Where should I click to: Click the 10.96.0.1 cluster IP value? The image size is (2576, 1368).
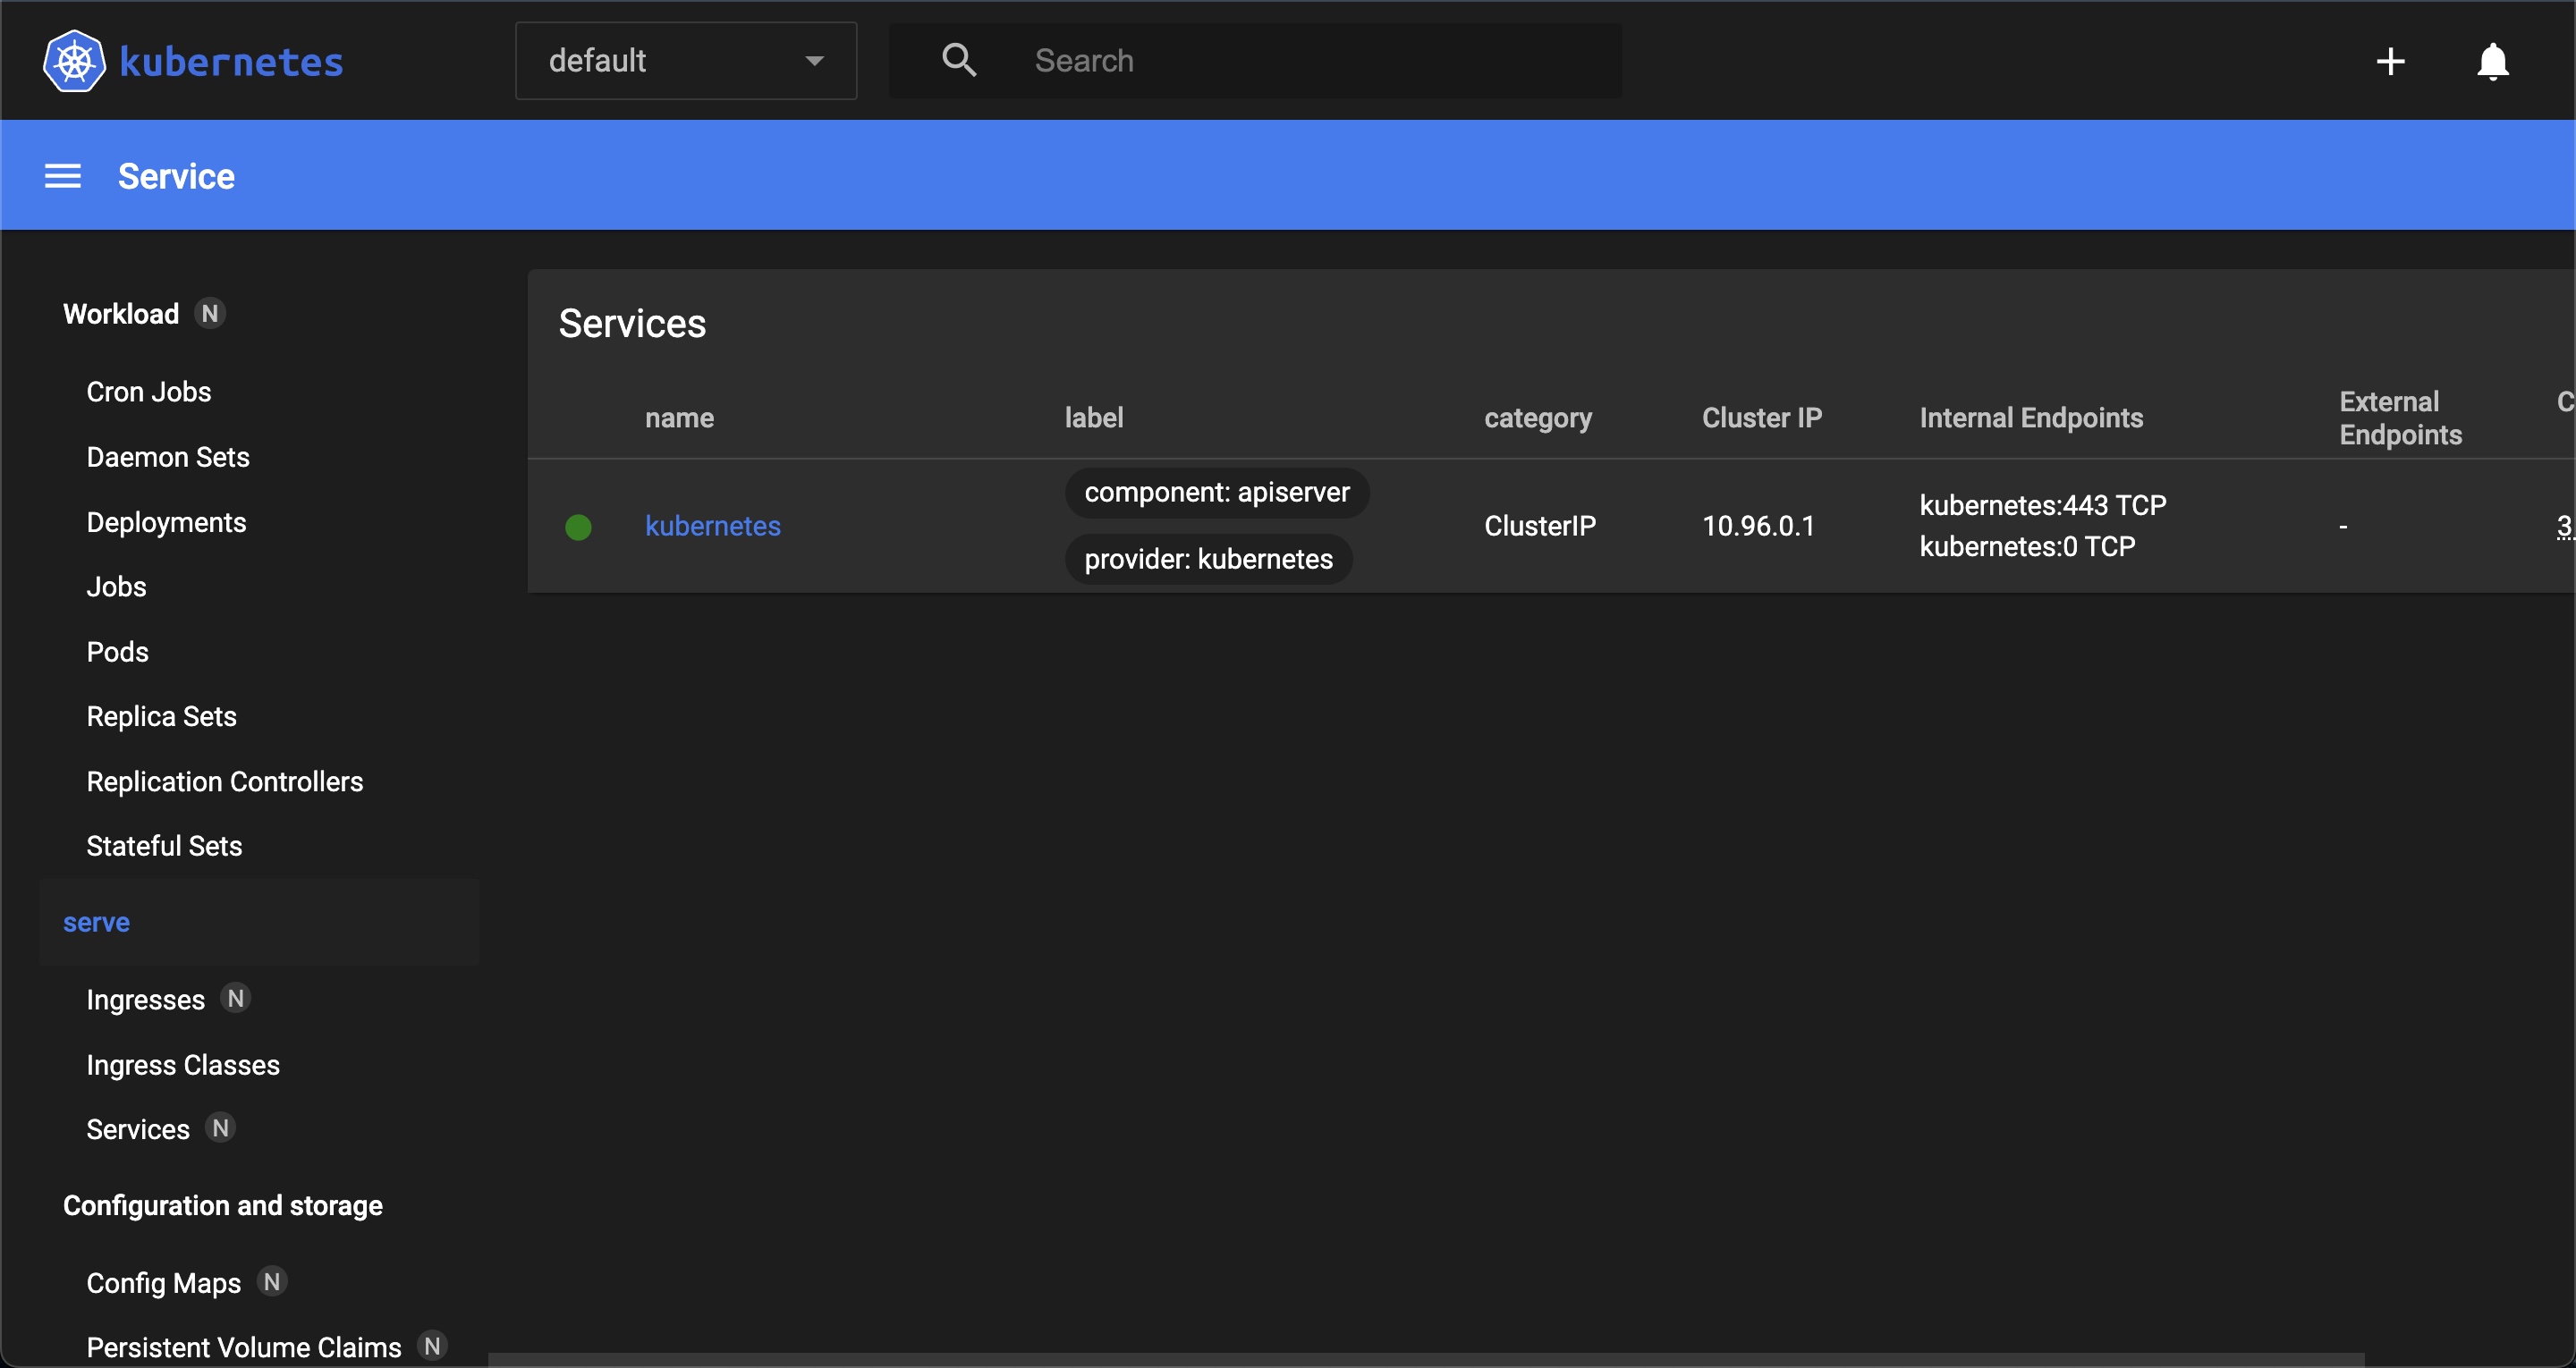pyautogui.click(x=1758, y=526)
